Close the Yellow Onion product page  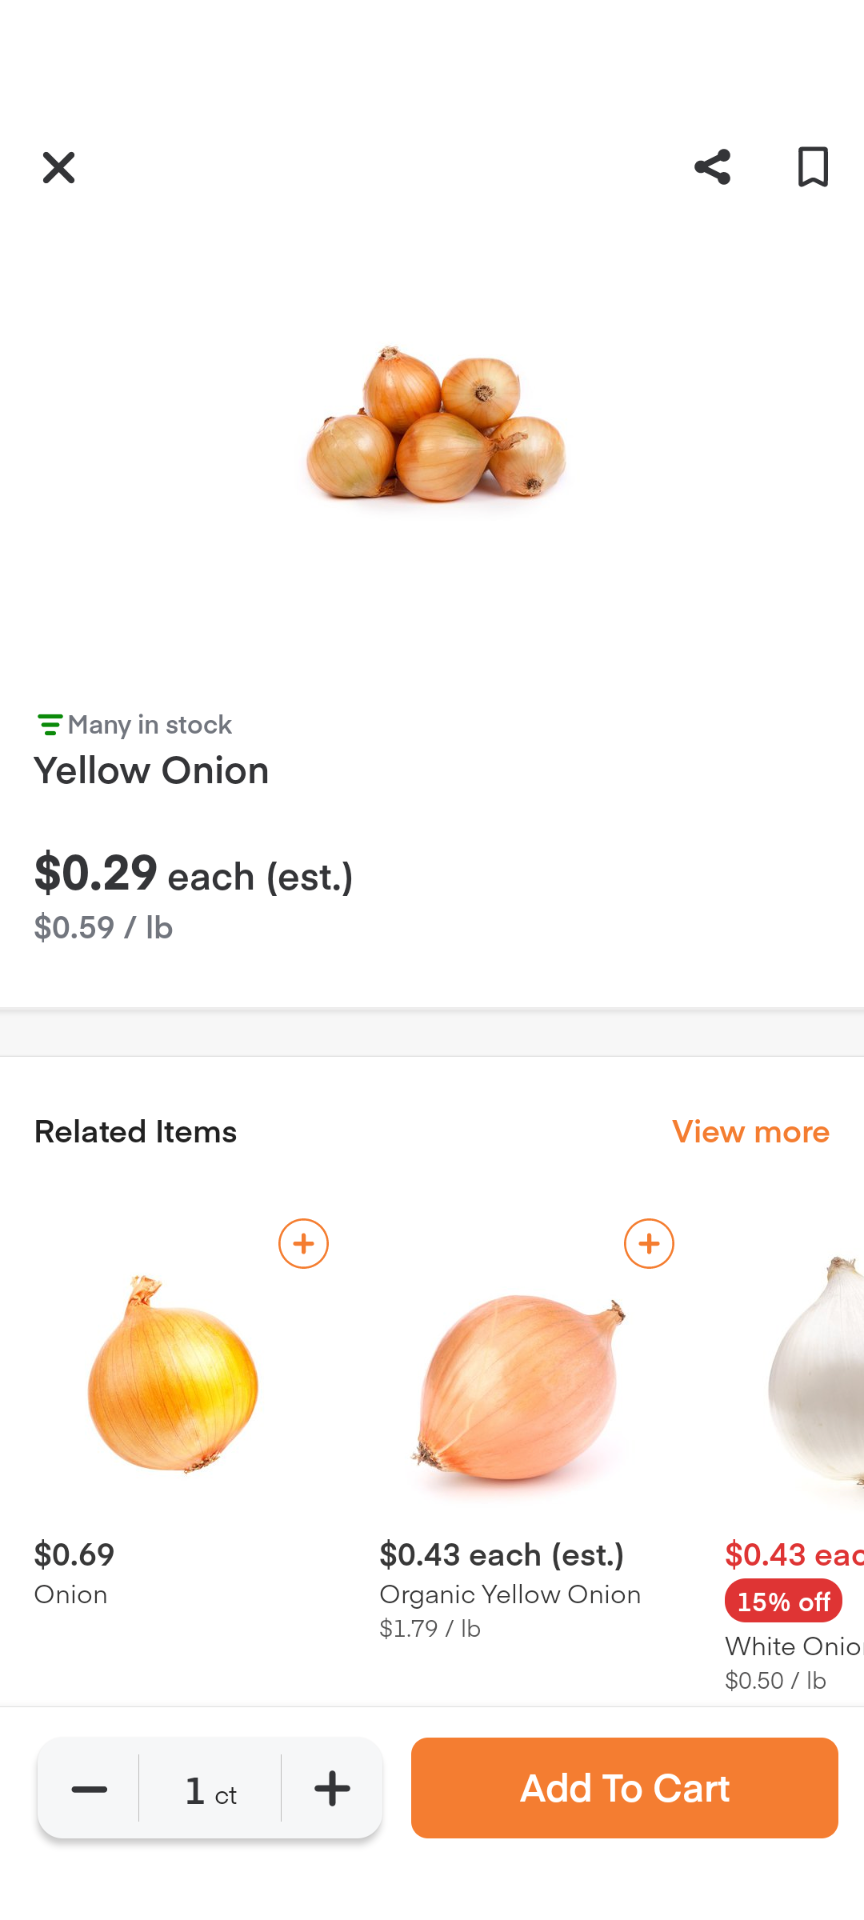59,167
